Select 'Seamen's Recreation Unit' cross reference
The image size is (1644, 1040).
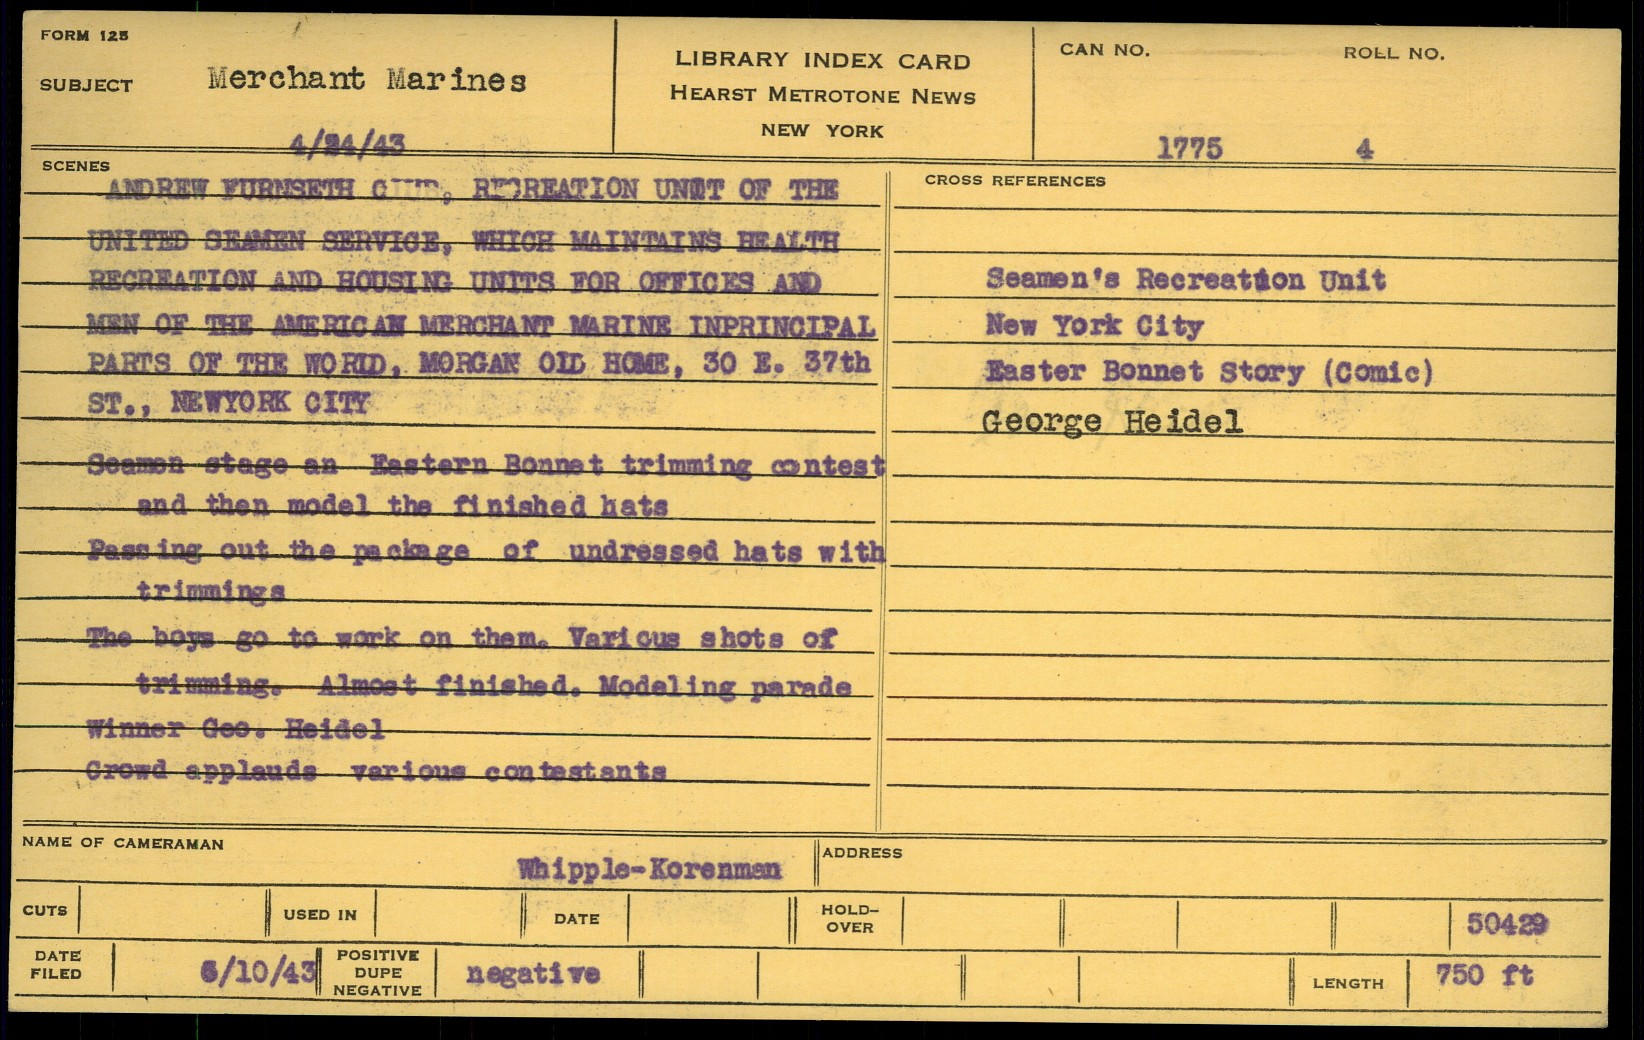point(1185,279)
